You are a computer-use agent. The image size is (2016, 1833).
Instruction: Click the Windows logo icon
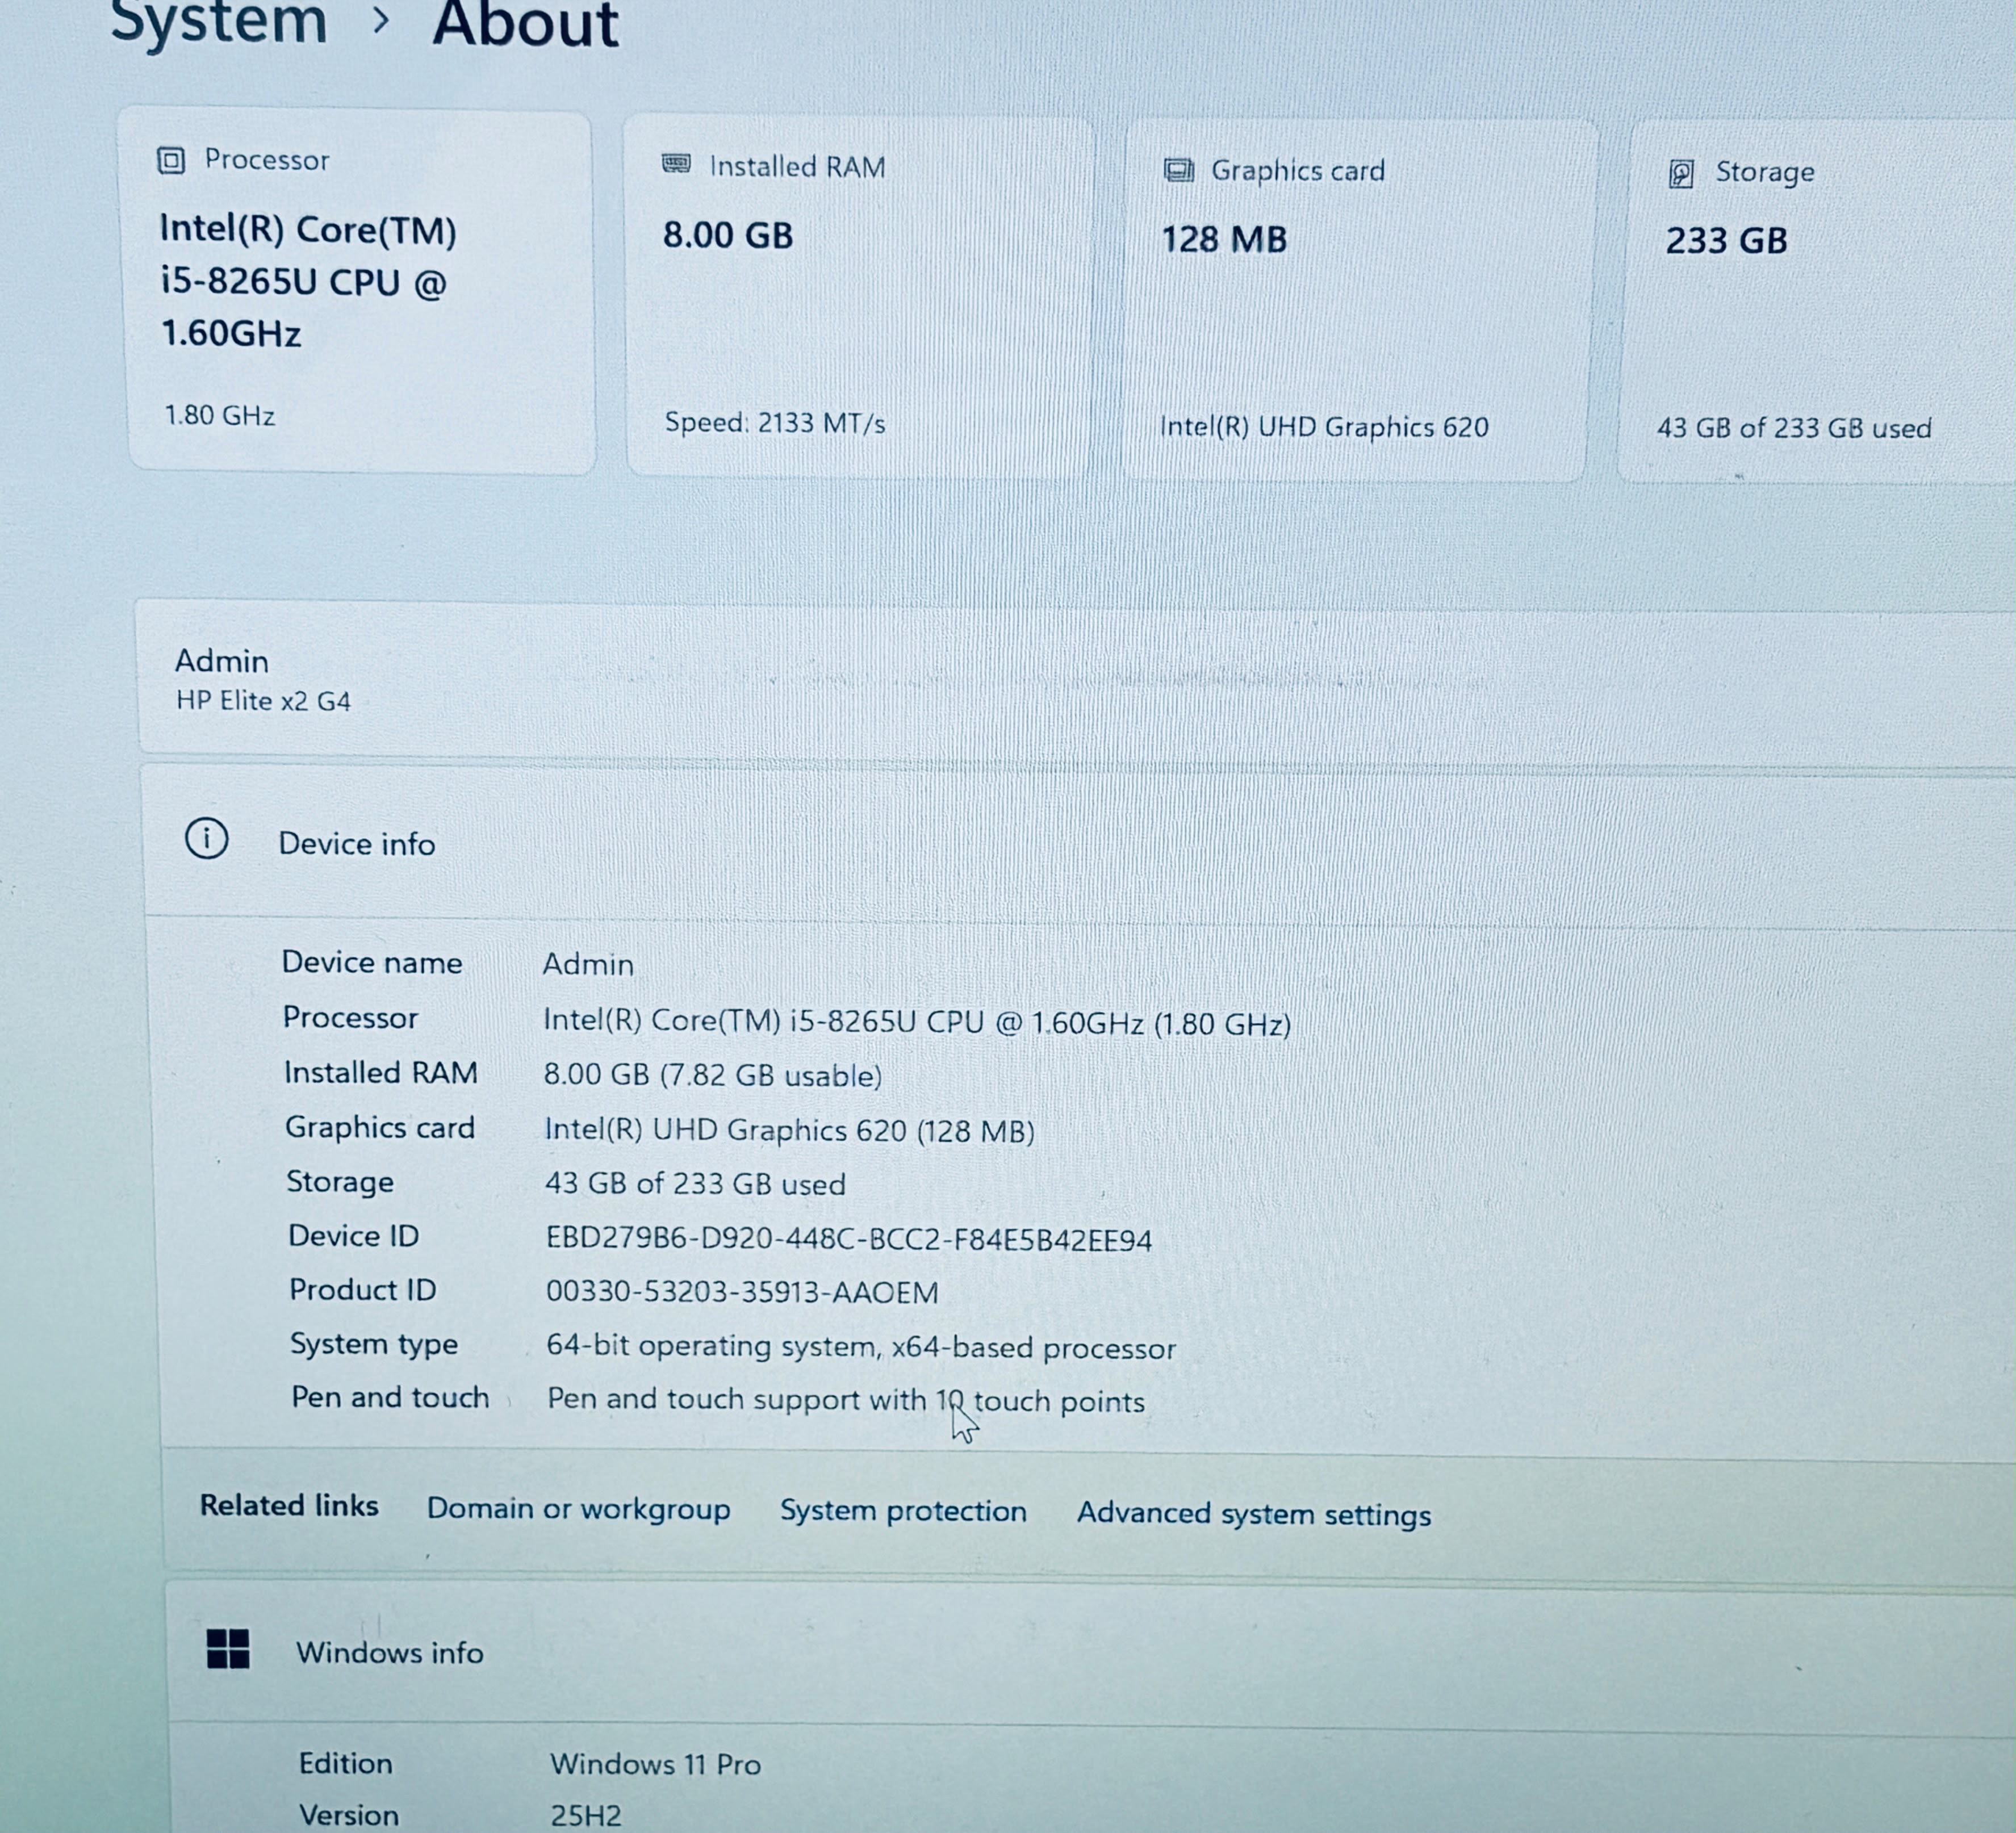click(x=228, y=1648)
